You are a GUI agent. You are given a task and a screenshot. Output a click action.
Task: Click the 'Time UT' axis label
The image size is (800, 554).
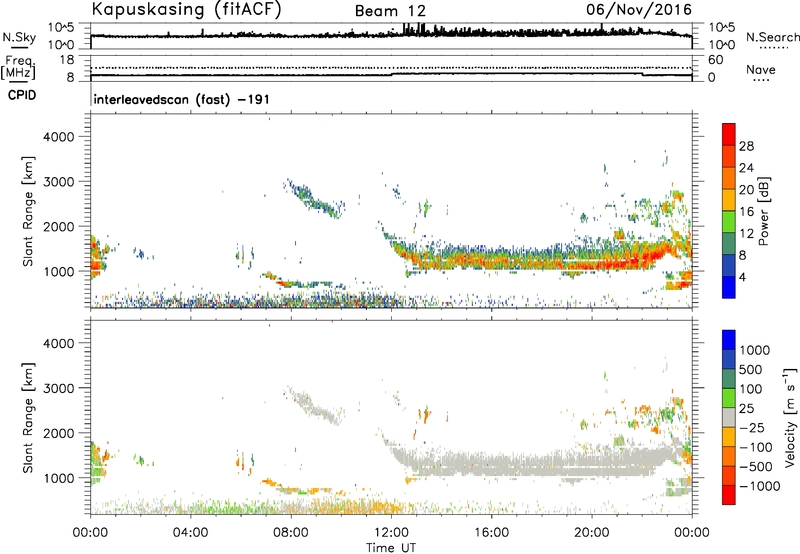point(391,548)
